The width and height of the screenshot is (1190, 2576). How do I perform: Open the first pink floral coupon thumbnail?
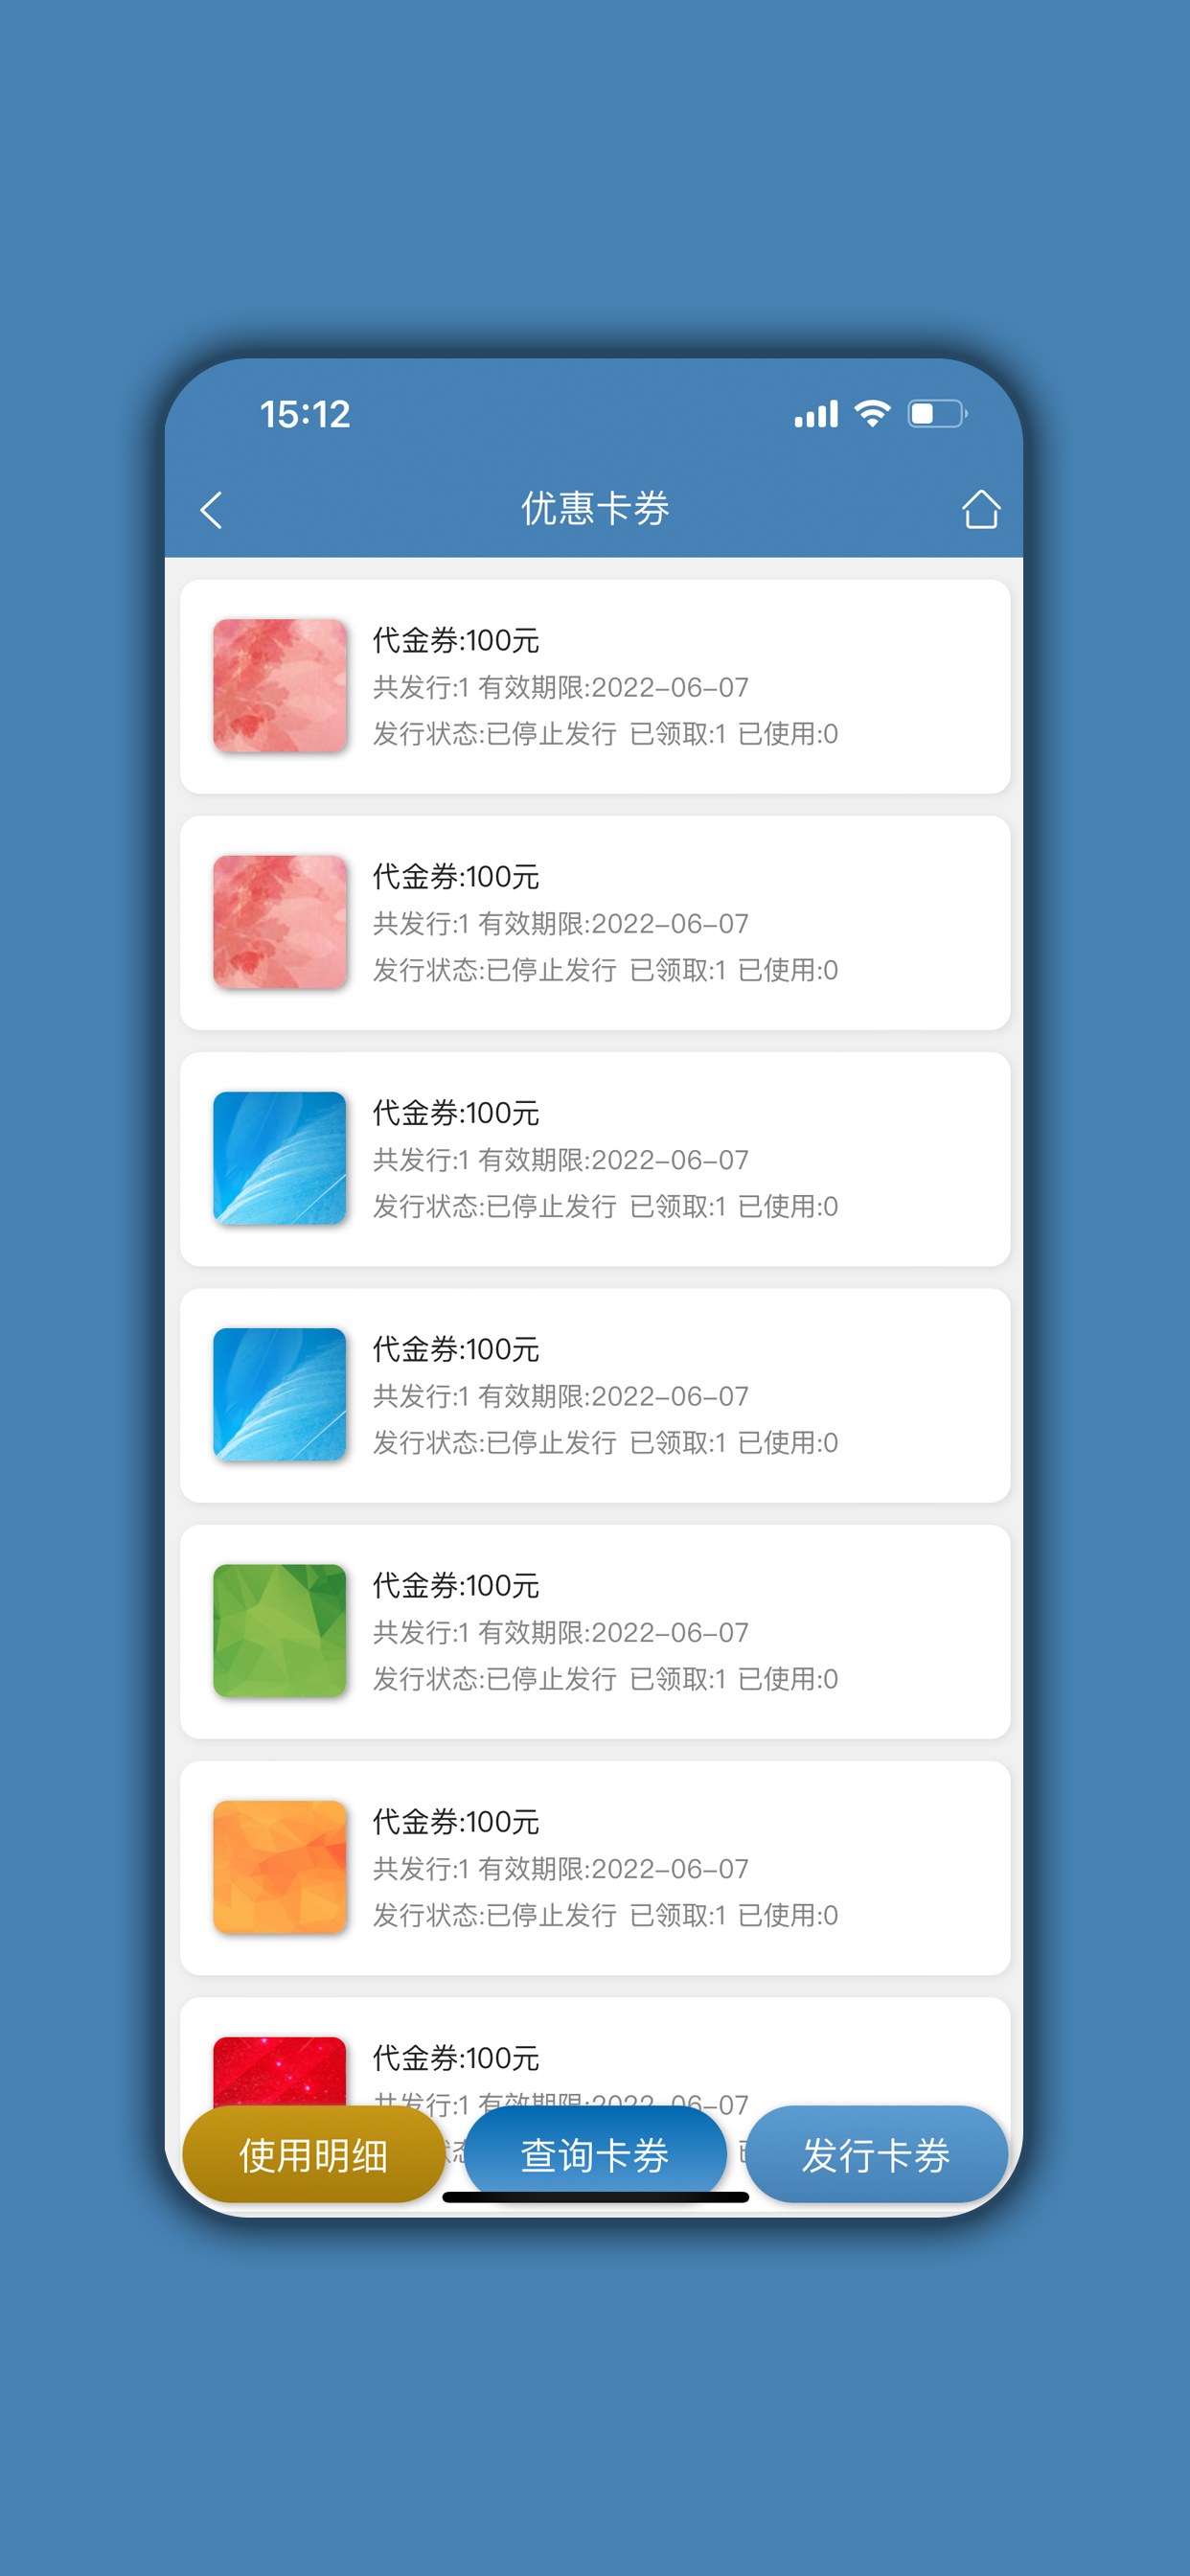[280, 686]
